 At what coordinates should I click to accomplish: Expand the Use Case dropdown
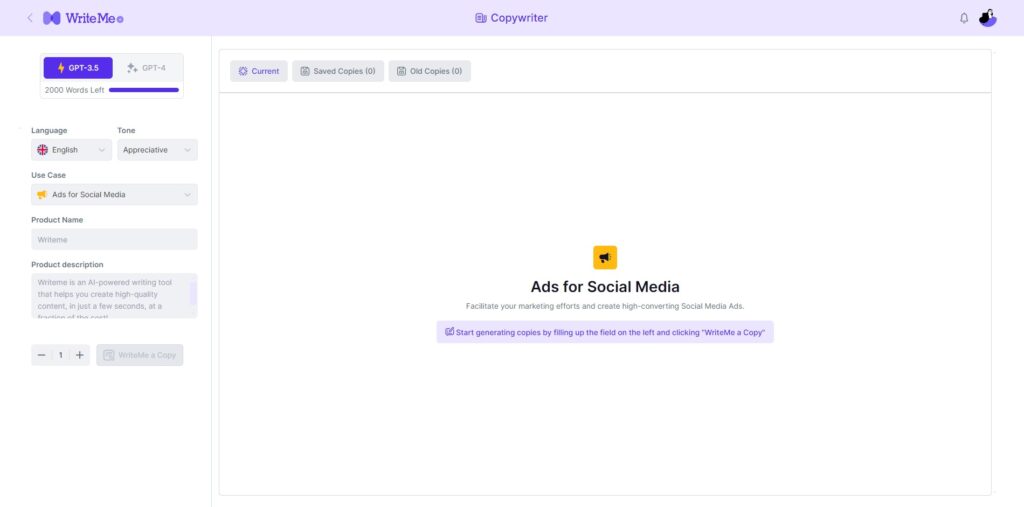click(114, 195)
